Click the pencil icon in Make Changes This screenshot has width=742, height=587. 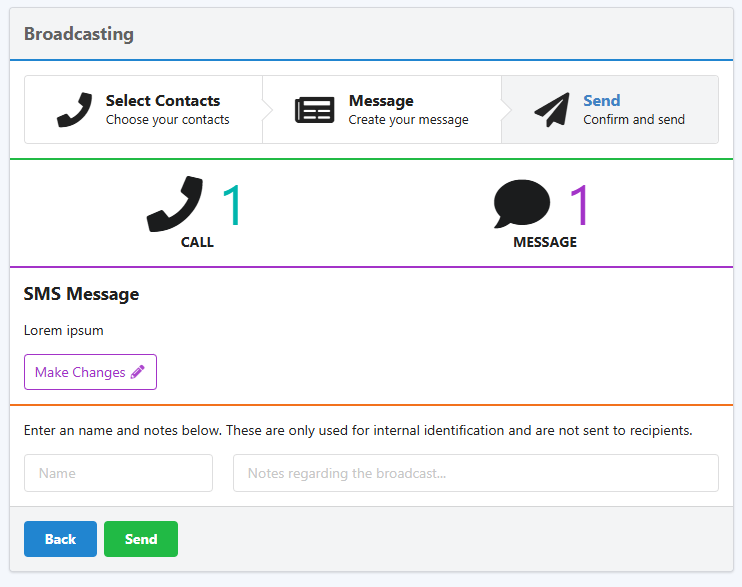click(x=138, y=372)
